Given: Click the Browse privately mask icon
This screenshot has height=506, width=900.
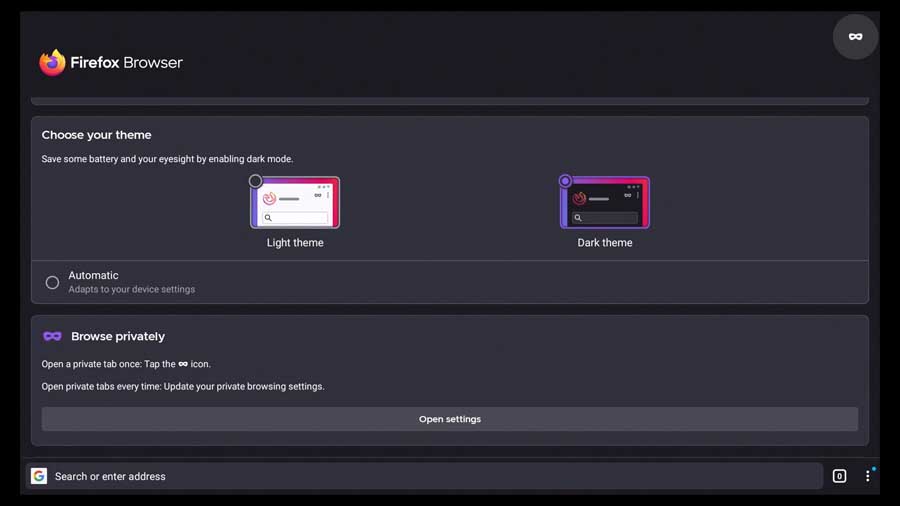Looking at the screenshot, I should click(52, 336).
